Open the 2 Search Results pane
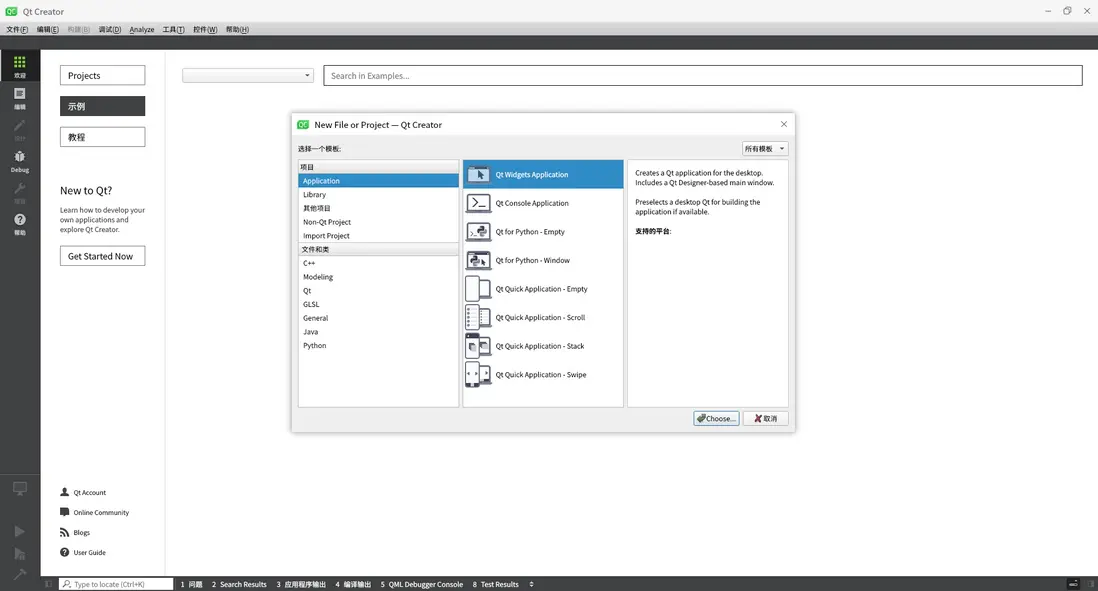 tap(239, 584)
